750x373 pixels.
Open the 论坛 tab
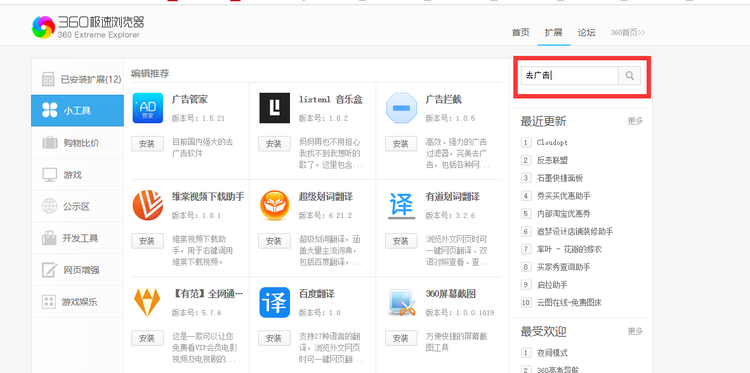(x=586, y=33)
